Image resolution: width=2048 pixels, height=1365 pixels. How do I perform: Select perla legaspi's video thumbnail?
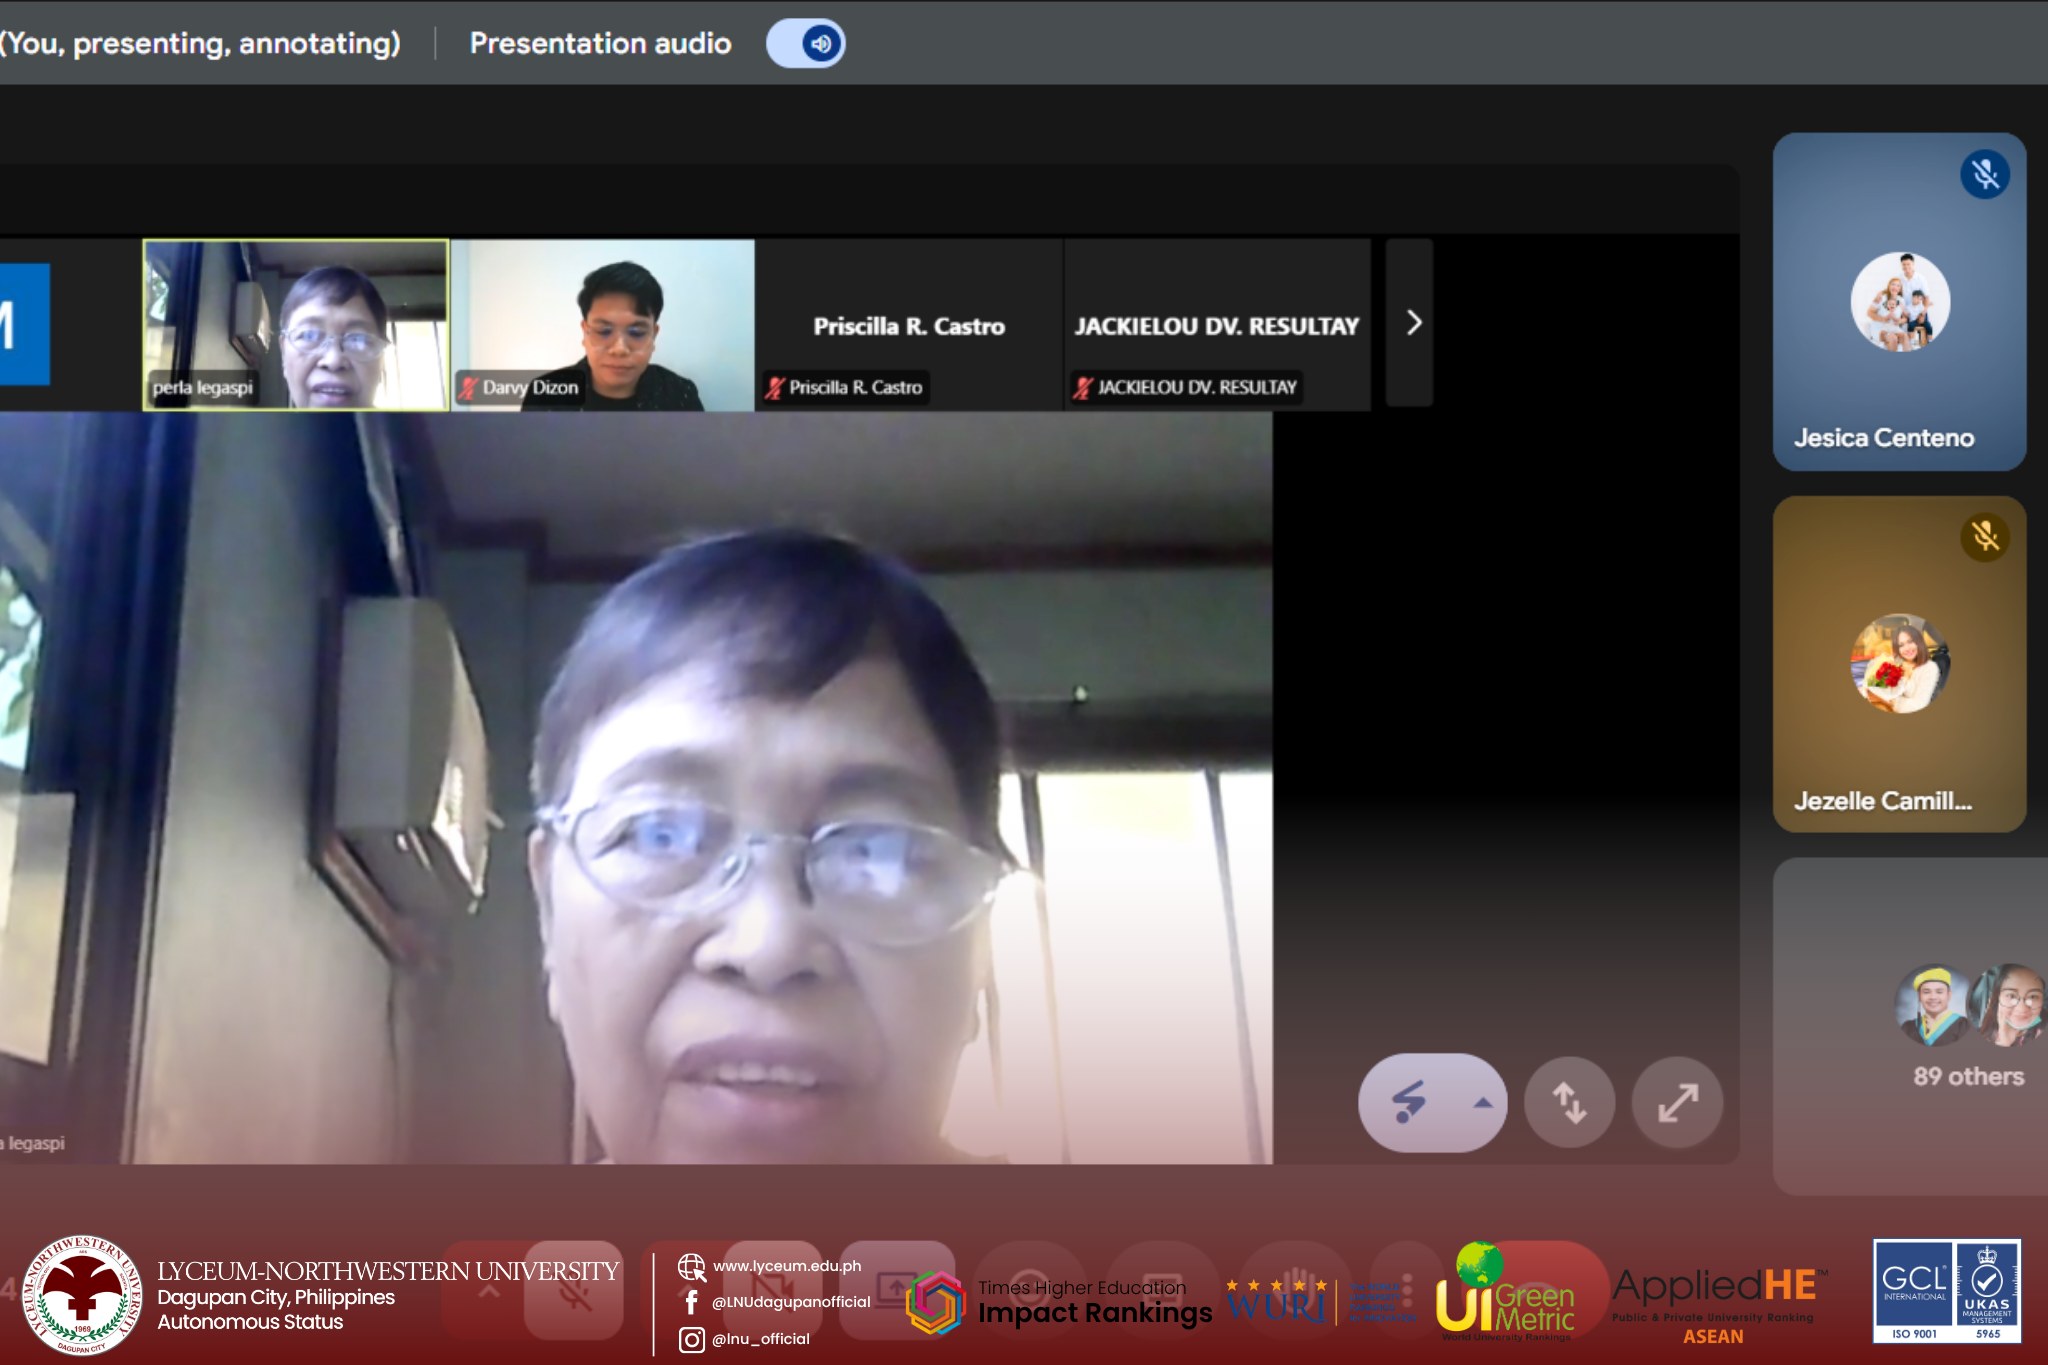[x=296, y=324]
